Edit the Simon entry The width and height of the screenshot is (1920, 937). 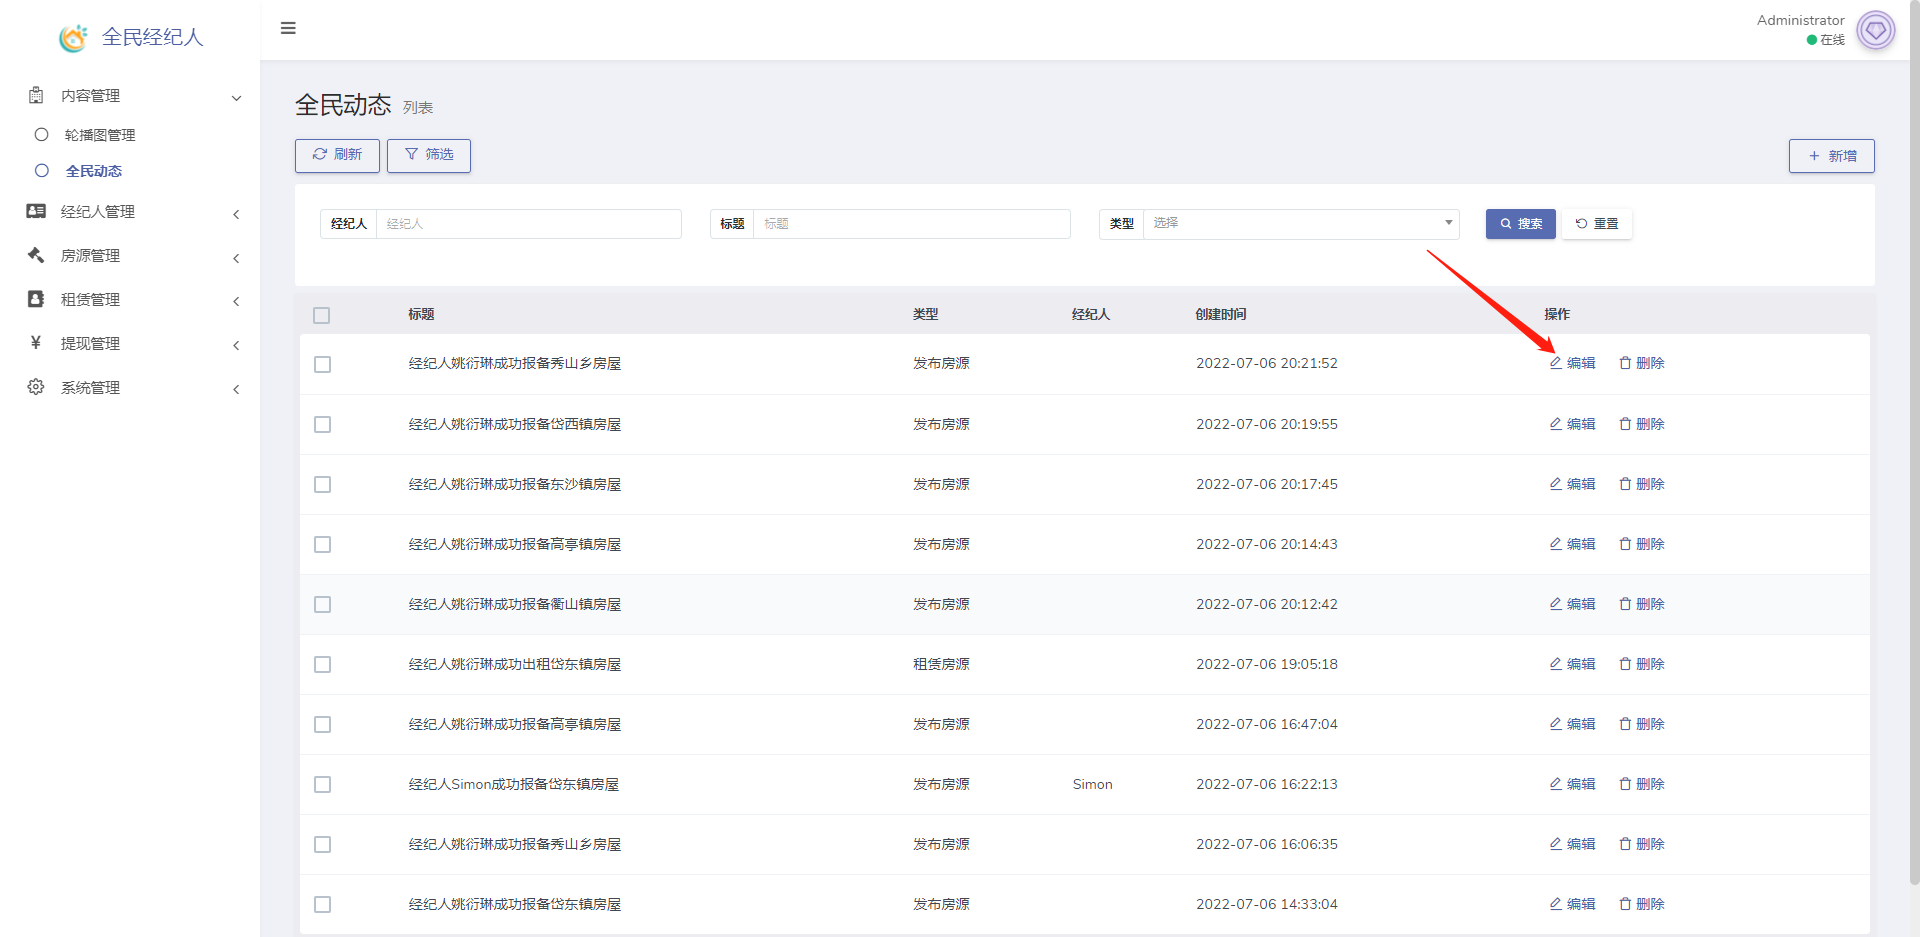pos(1572,784)
